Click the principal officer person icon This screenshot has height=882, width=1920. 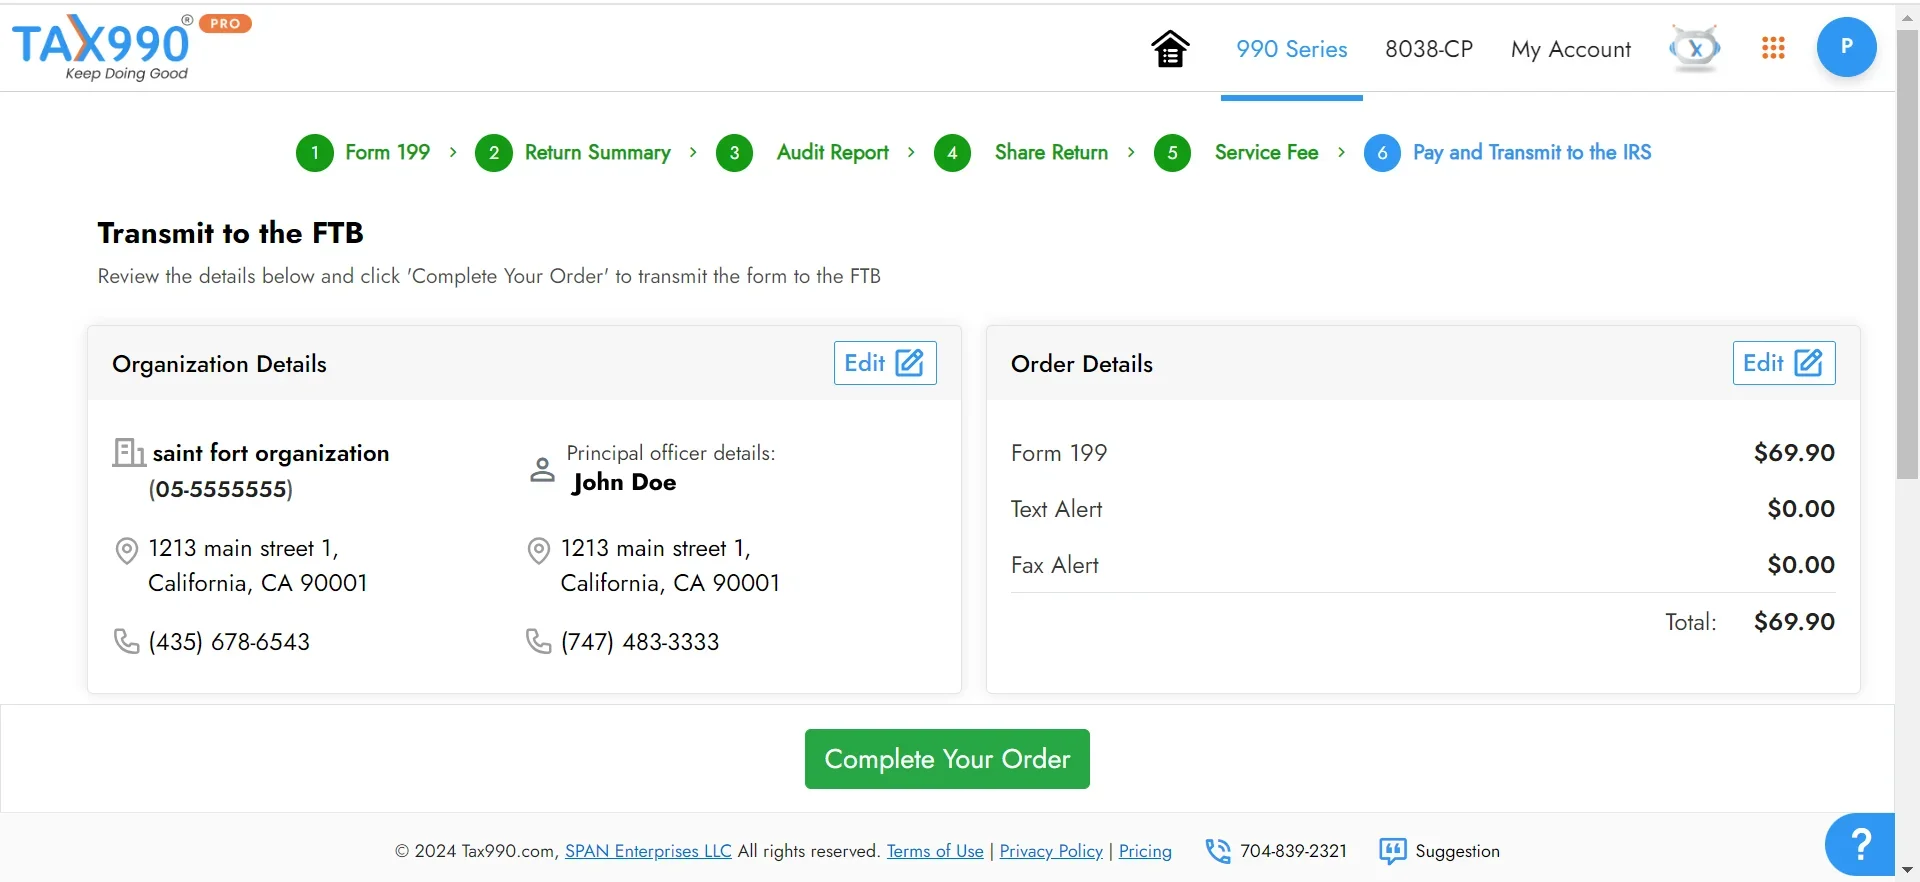click(x=542, y=469)
